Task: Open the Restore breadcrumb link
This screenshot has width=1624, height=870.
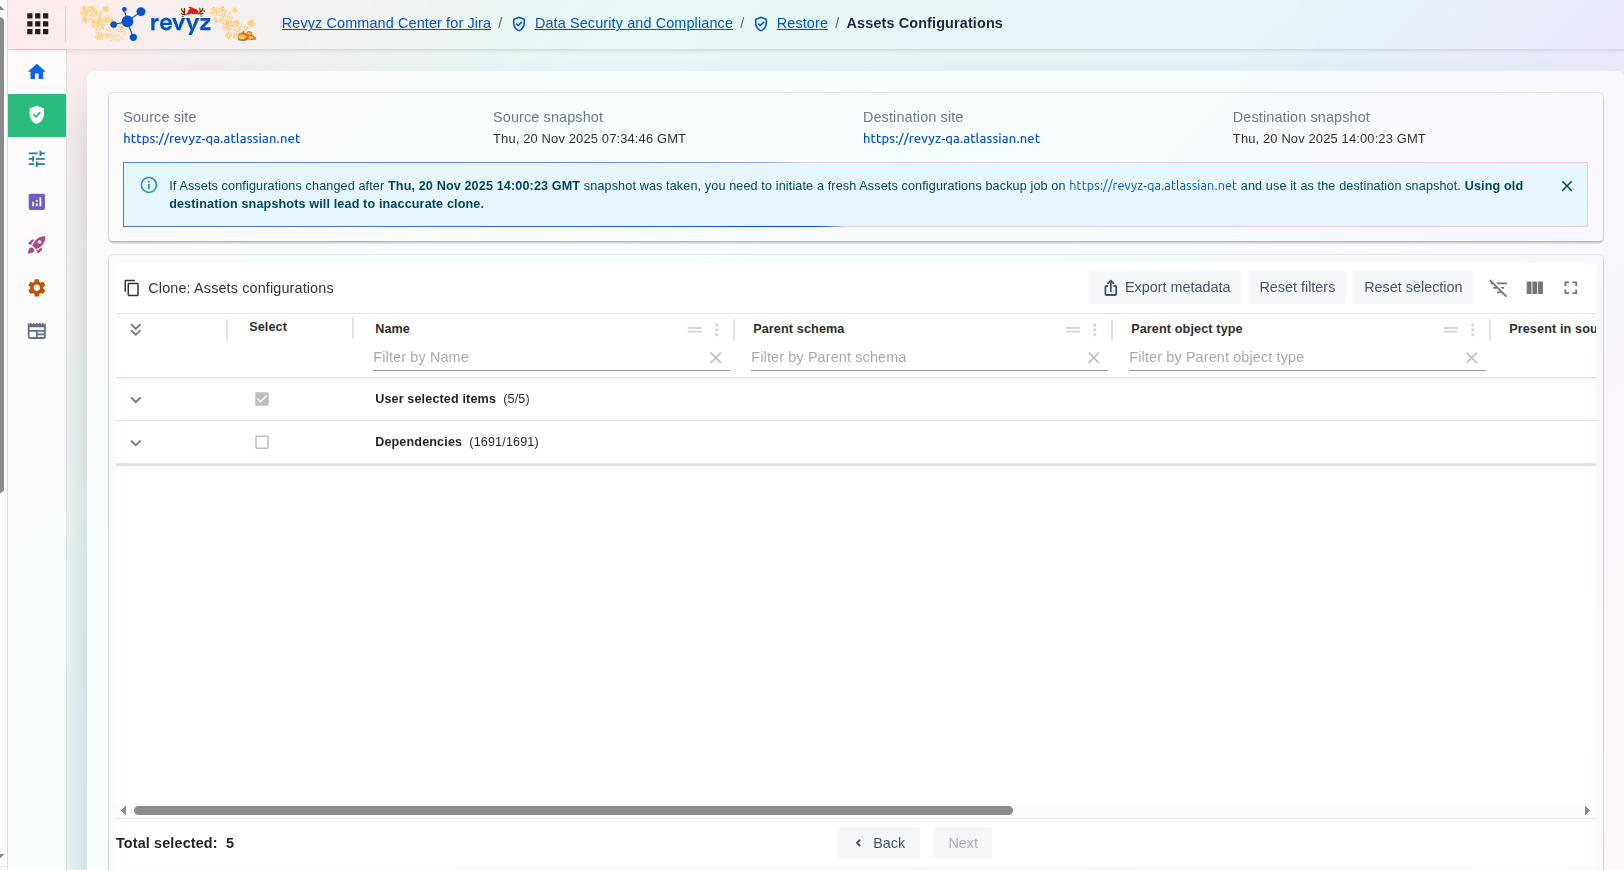Action: [x=801, y=23]
